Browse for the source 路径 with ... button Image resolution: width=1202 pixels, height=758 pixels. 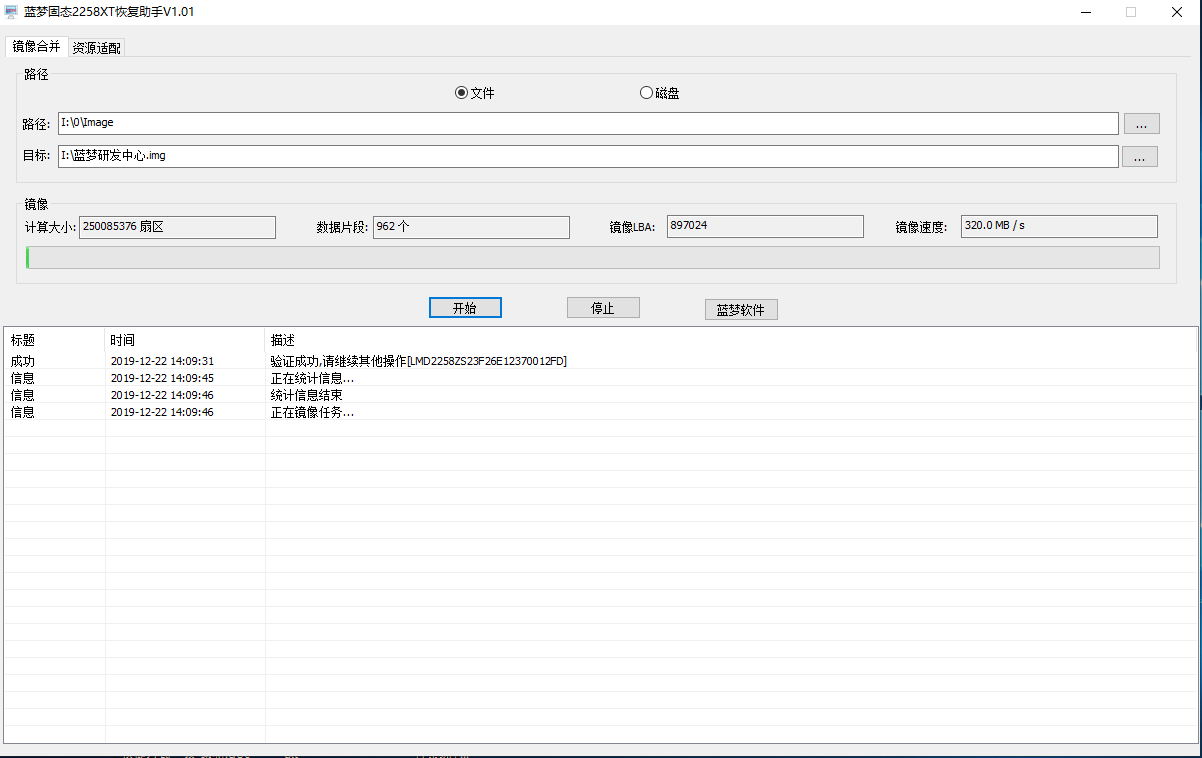point(1142,123)
